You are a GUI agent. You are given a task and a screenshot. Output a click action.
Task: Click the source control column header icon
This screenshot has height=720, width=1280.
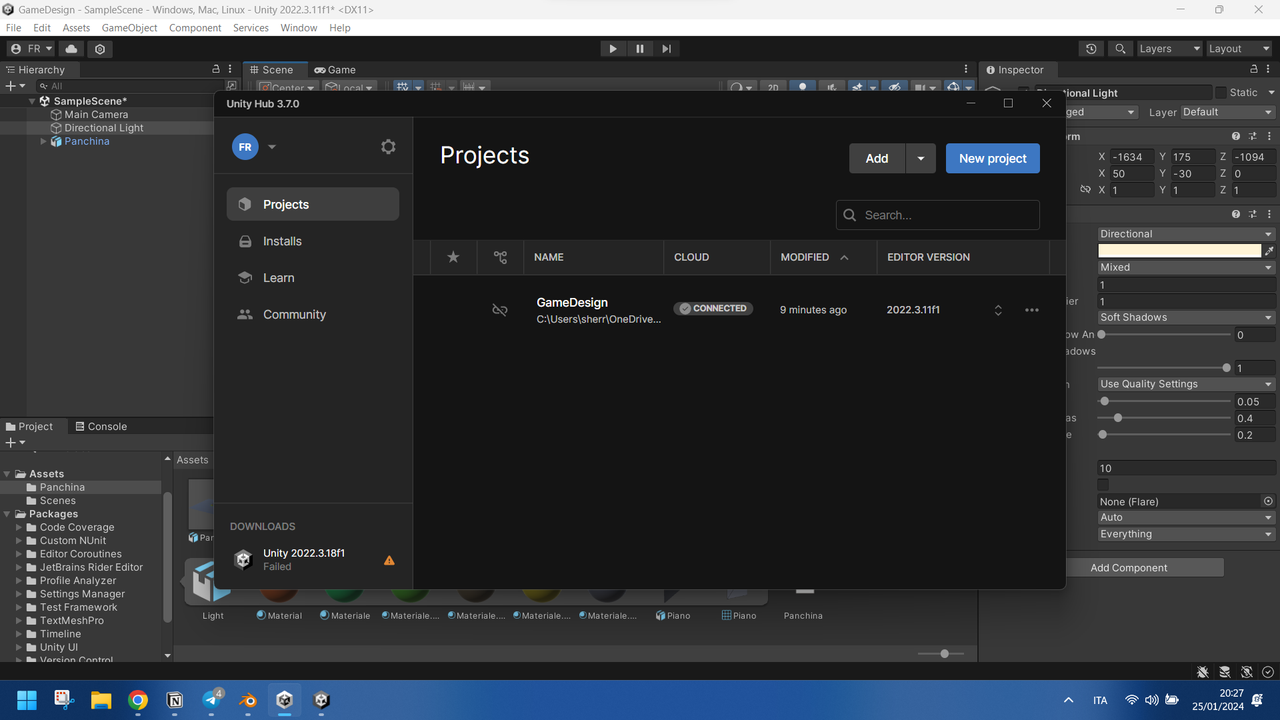click(x=500, y=257)
